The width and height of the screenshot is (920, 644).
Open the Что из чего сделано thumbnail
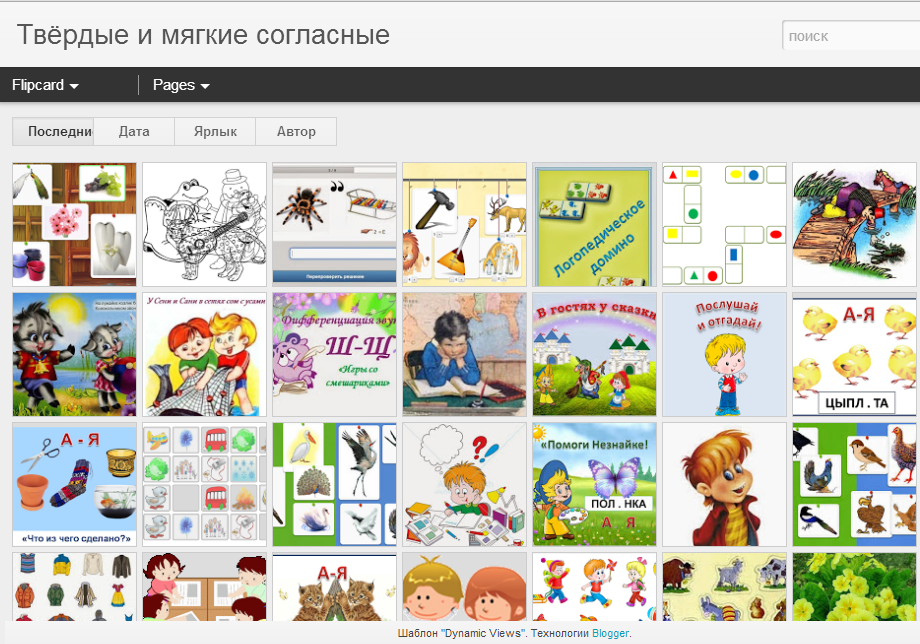[75, 484]
